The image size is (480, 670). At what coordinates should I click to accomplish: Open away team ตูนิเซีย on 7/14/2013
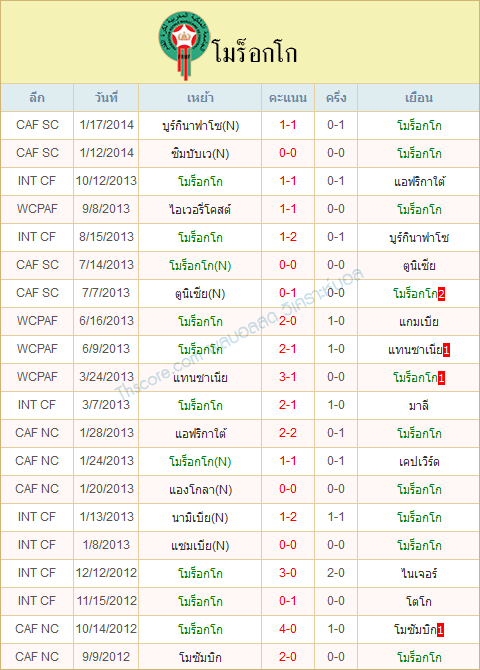tap(419, 266)
